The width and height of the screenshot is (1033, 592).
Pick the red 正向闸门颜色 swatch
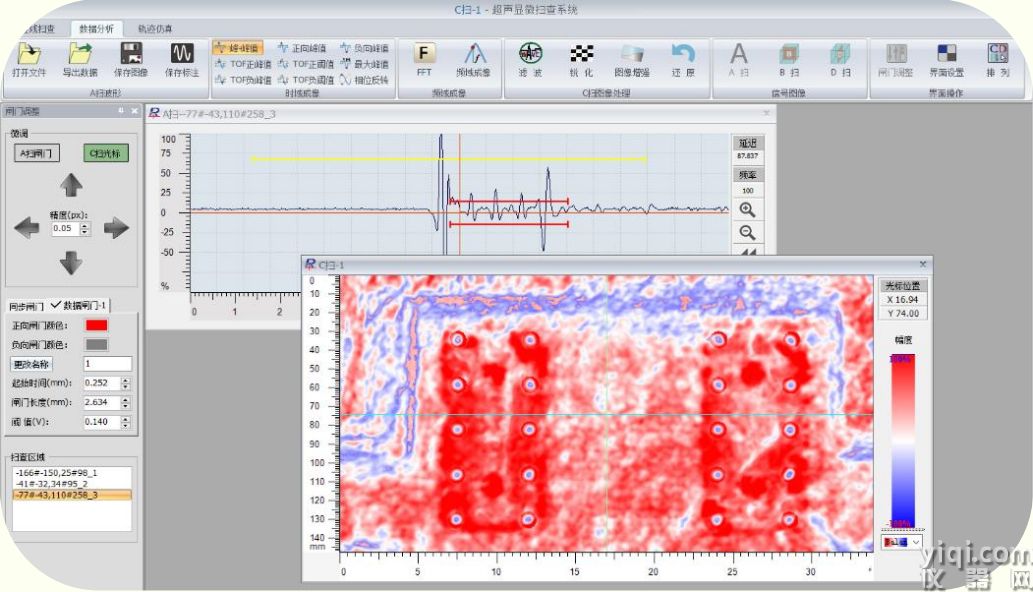pyautogui.click(x=96, y=325)
